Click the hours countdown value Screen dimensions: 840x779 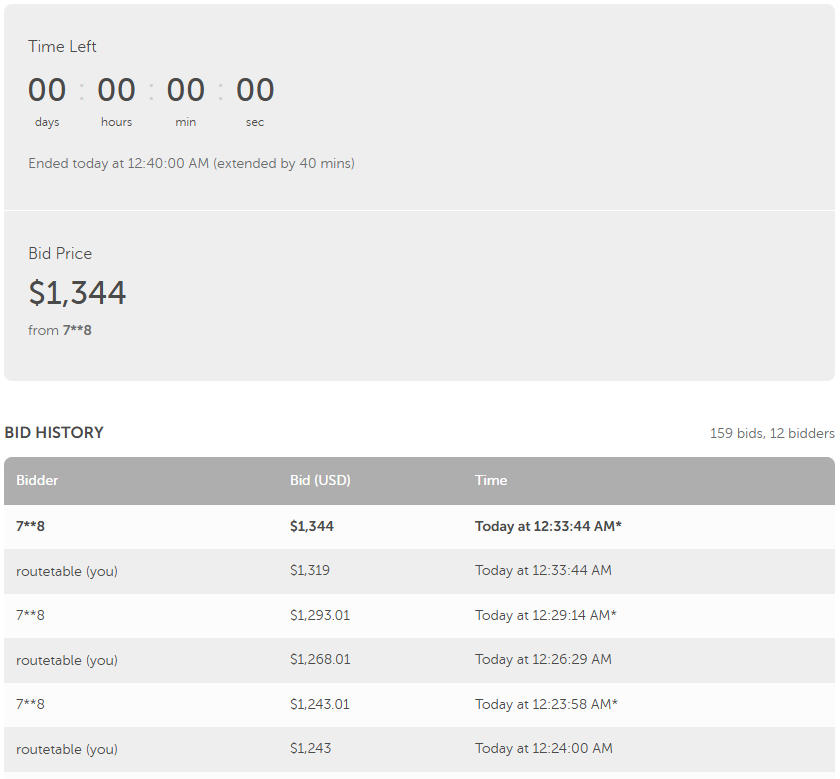(116, 90)
